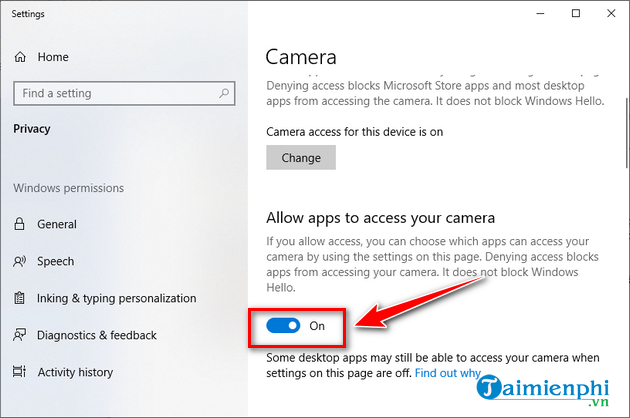Open Speech settings page
Image resolution: width=630 pixels, height=418 pixels.
point(55,261)
